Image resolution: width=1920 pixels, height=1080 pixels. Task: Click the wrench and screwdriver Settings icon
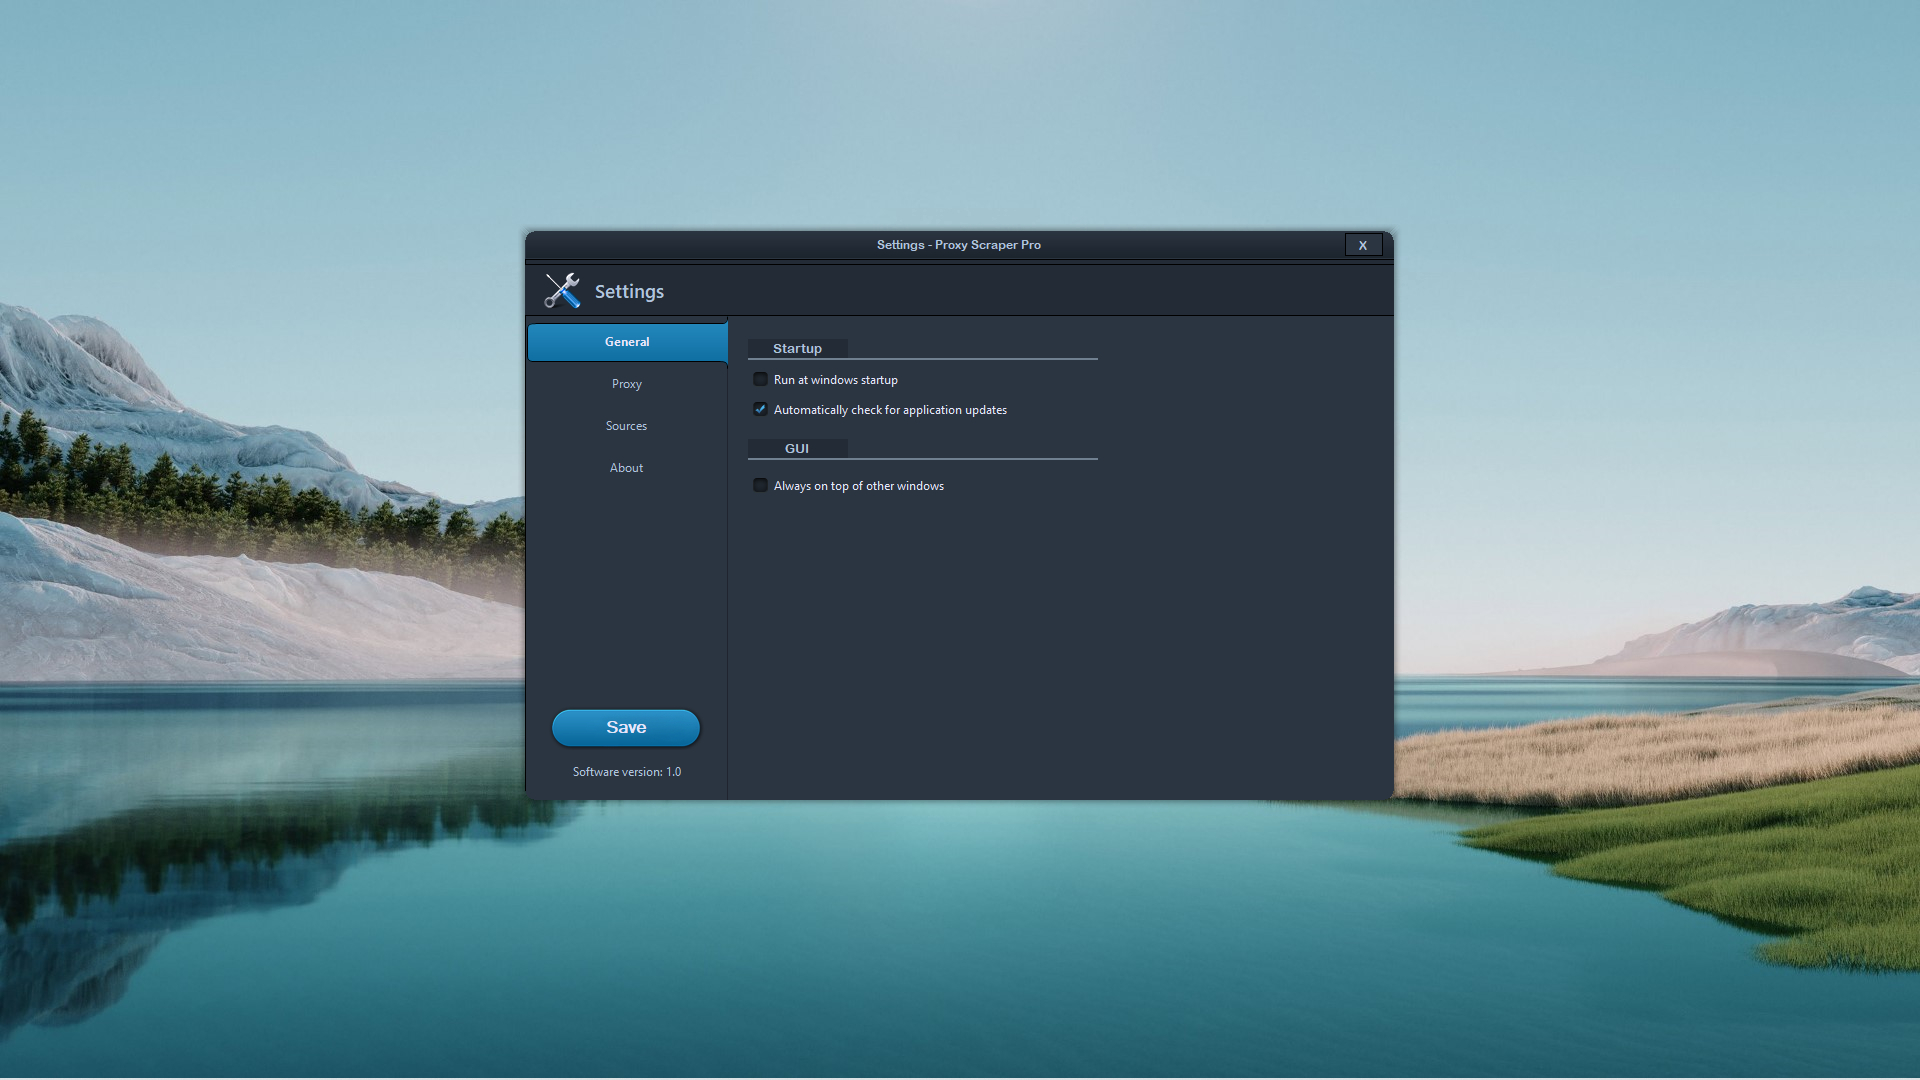point(562,291)
